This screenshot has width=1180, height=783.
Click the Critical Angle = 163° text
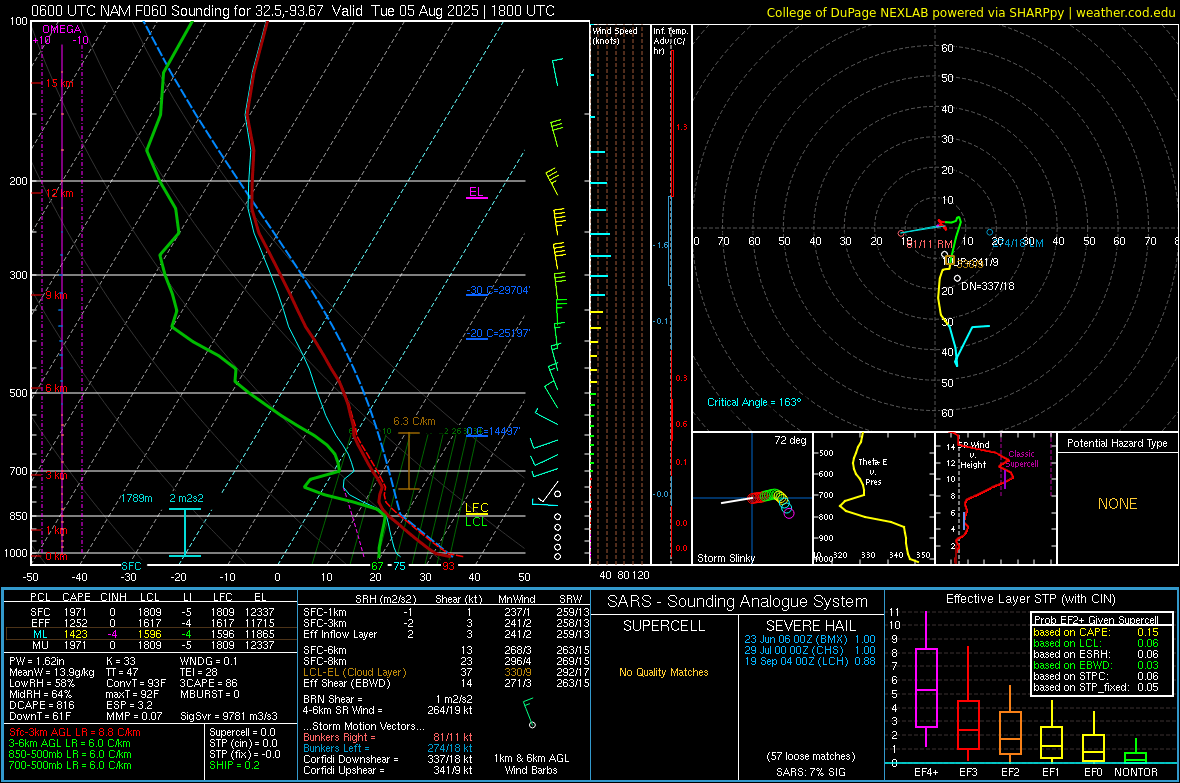pyautogui.click(x=754, y=402)
